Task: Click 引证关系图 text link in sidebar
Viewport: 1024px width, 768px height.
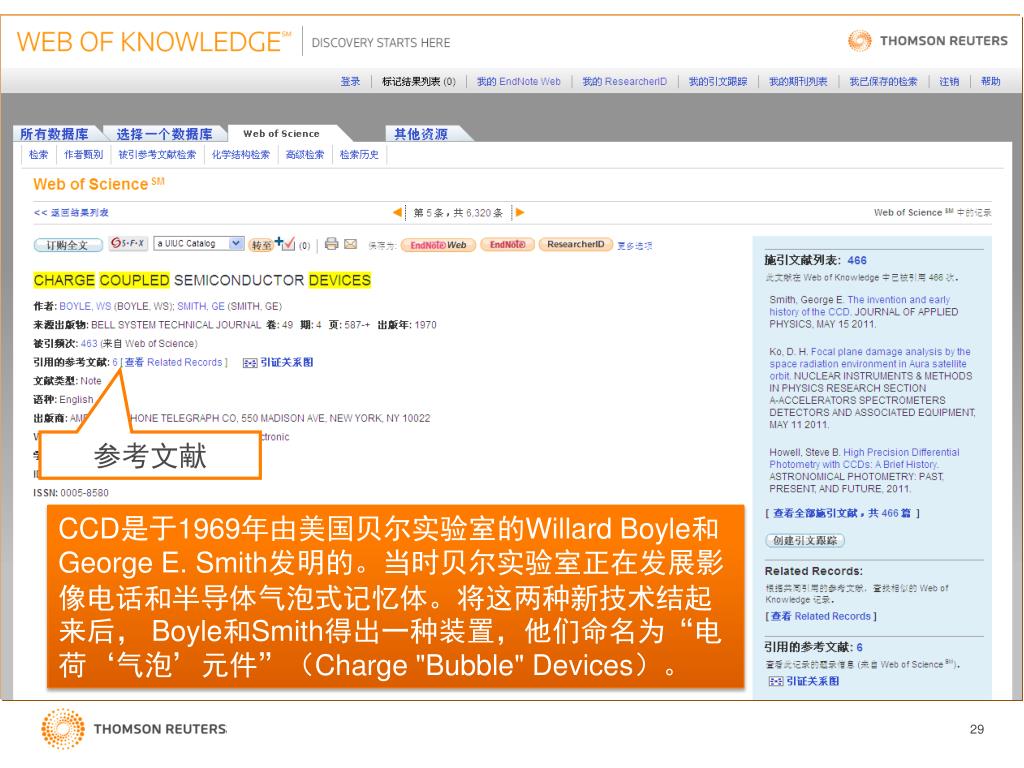Action: tap(812, 681)
